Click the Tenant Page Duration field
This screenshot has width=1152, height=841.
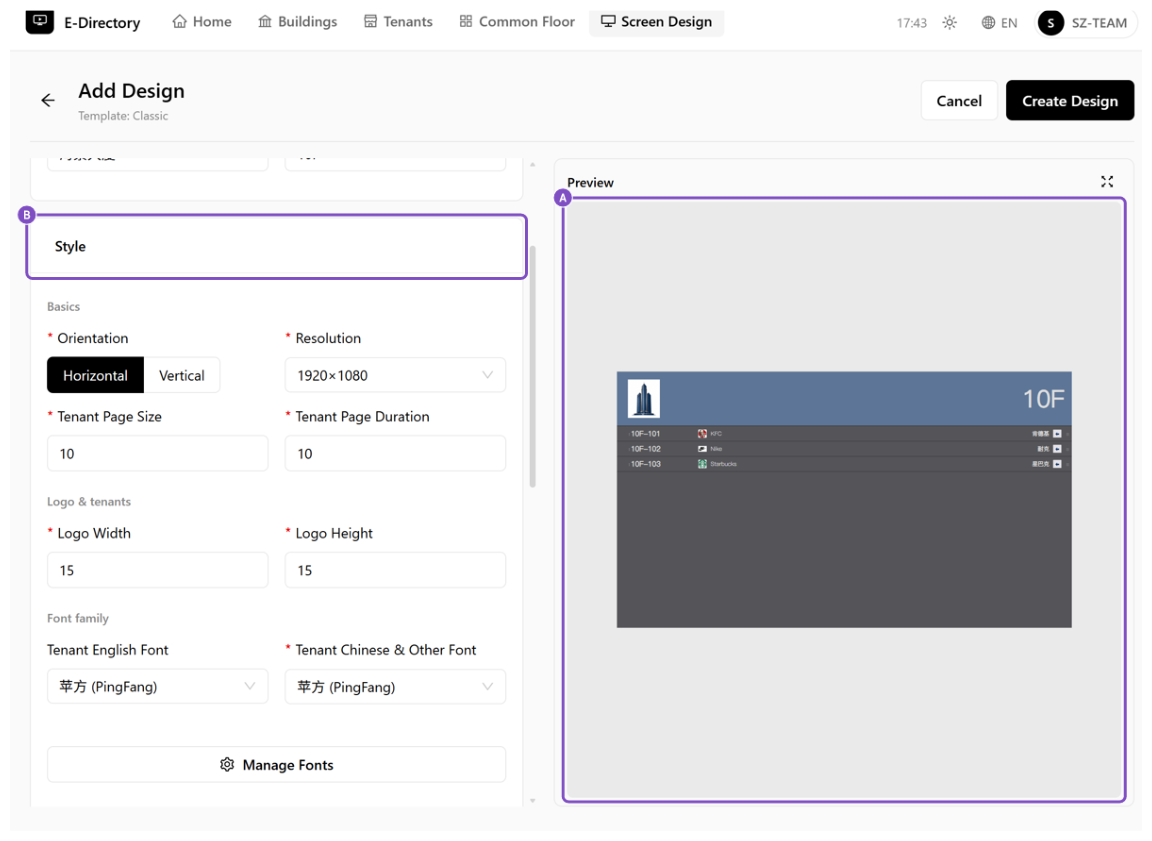pos(395,454)
